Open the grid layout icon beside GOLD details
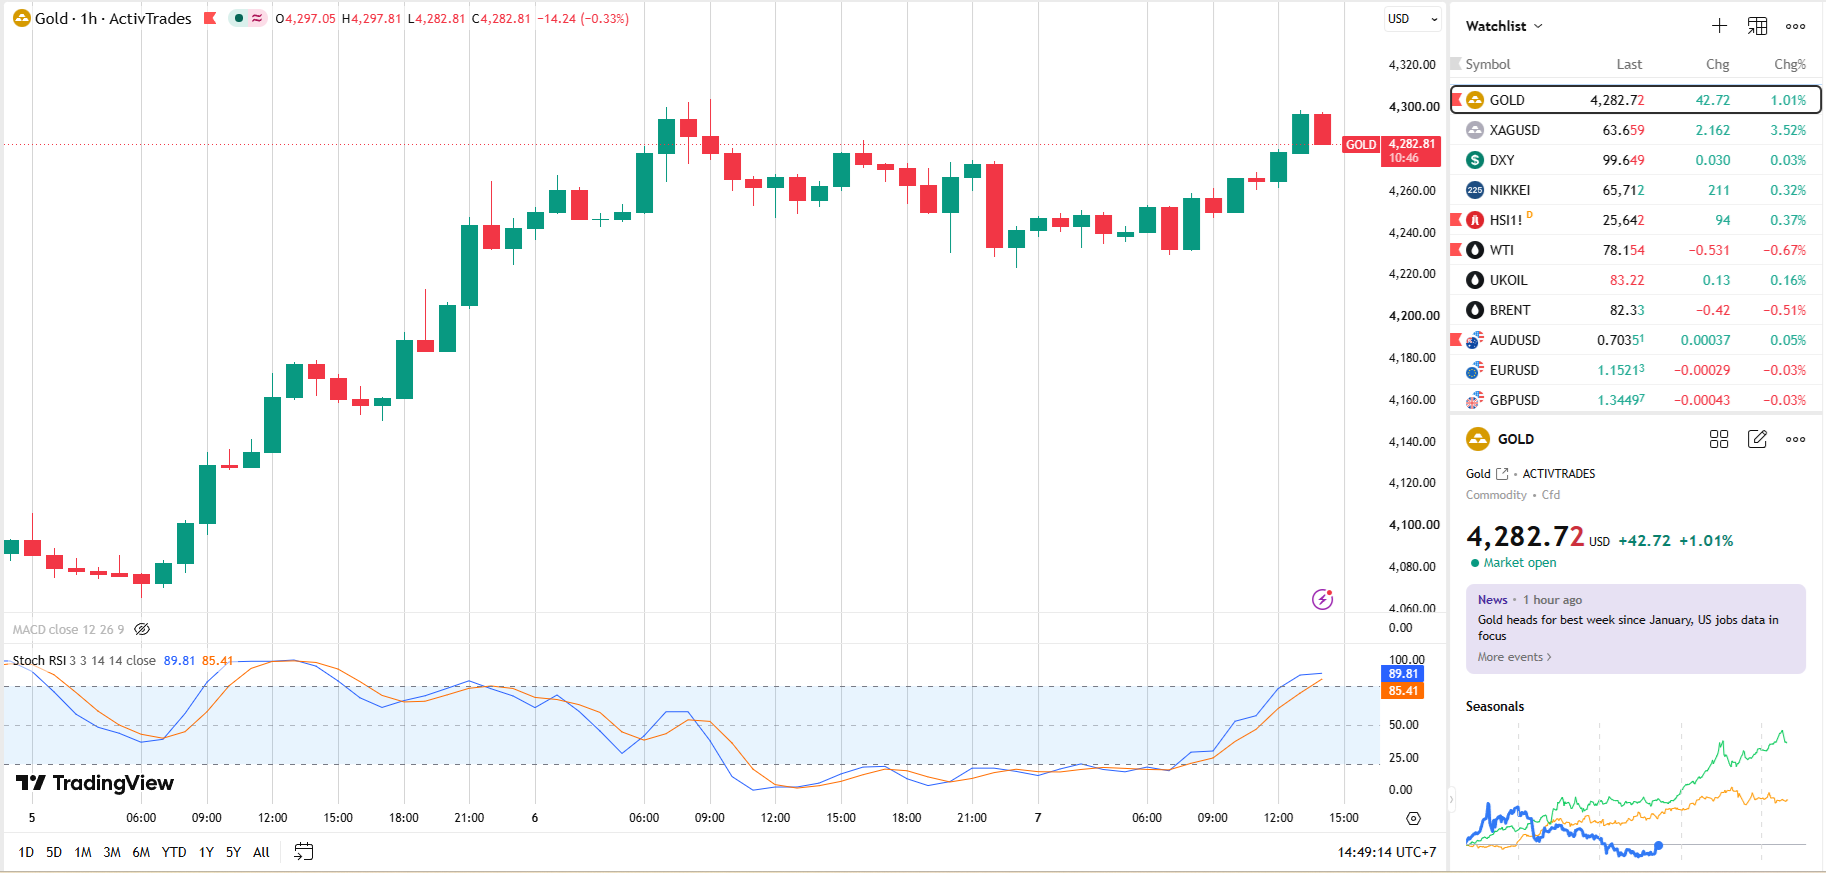Image resolution: width=1828 pixels, height=873 pixels. [1719, 439]
